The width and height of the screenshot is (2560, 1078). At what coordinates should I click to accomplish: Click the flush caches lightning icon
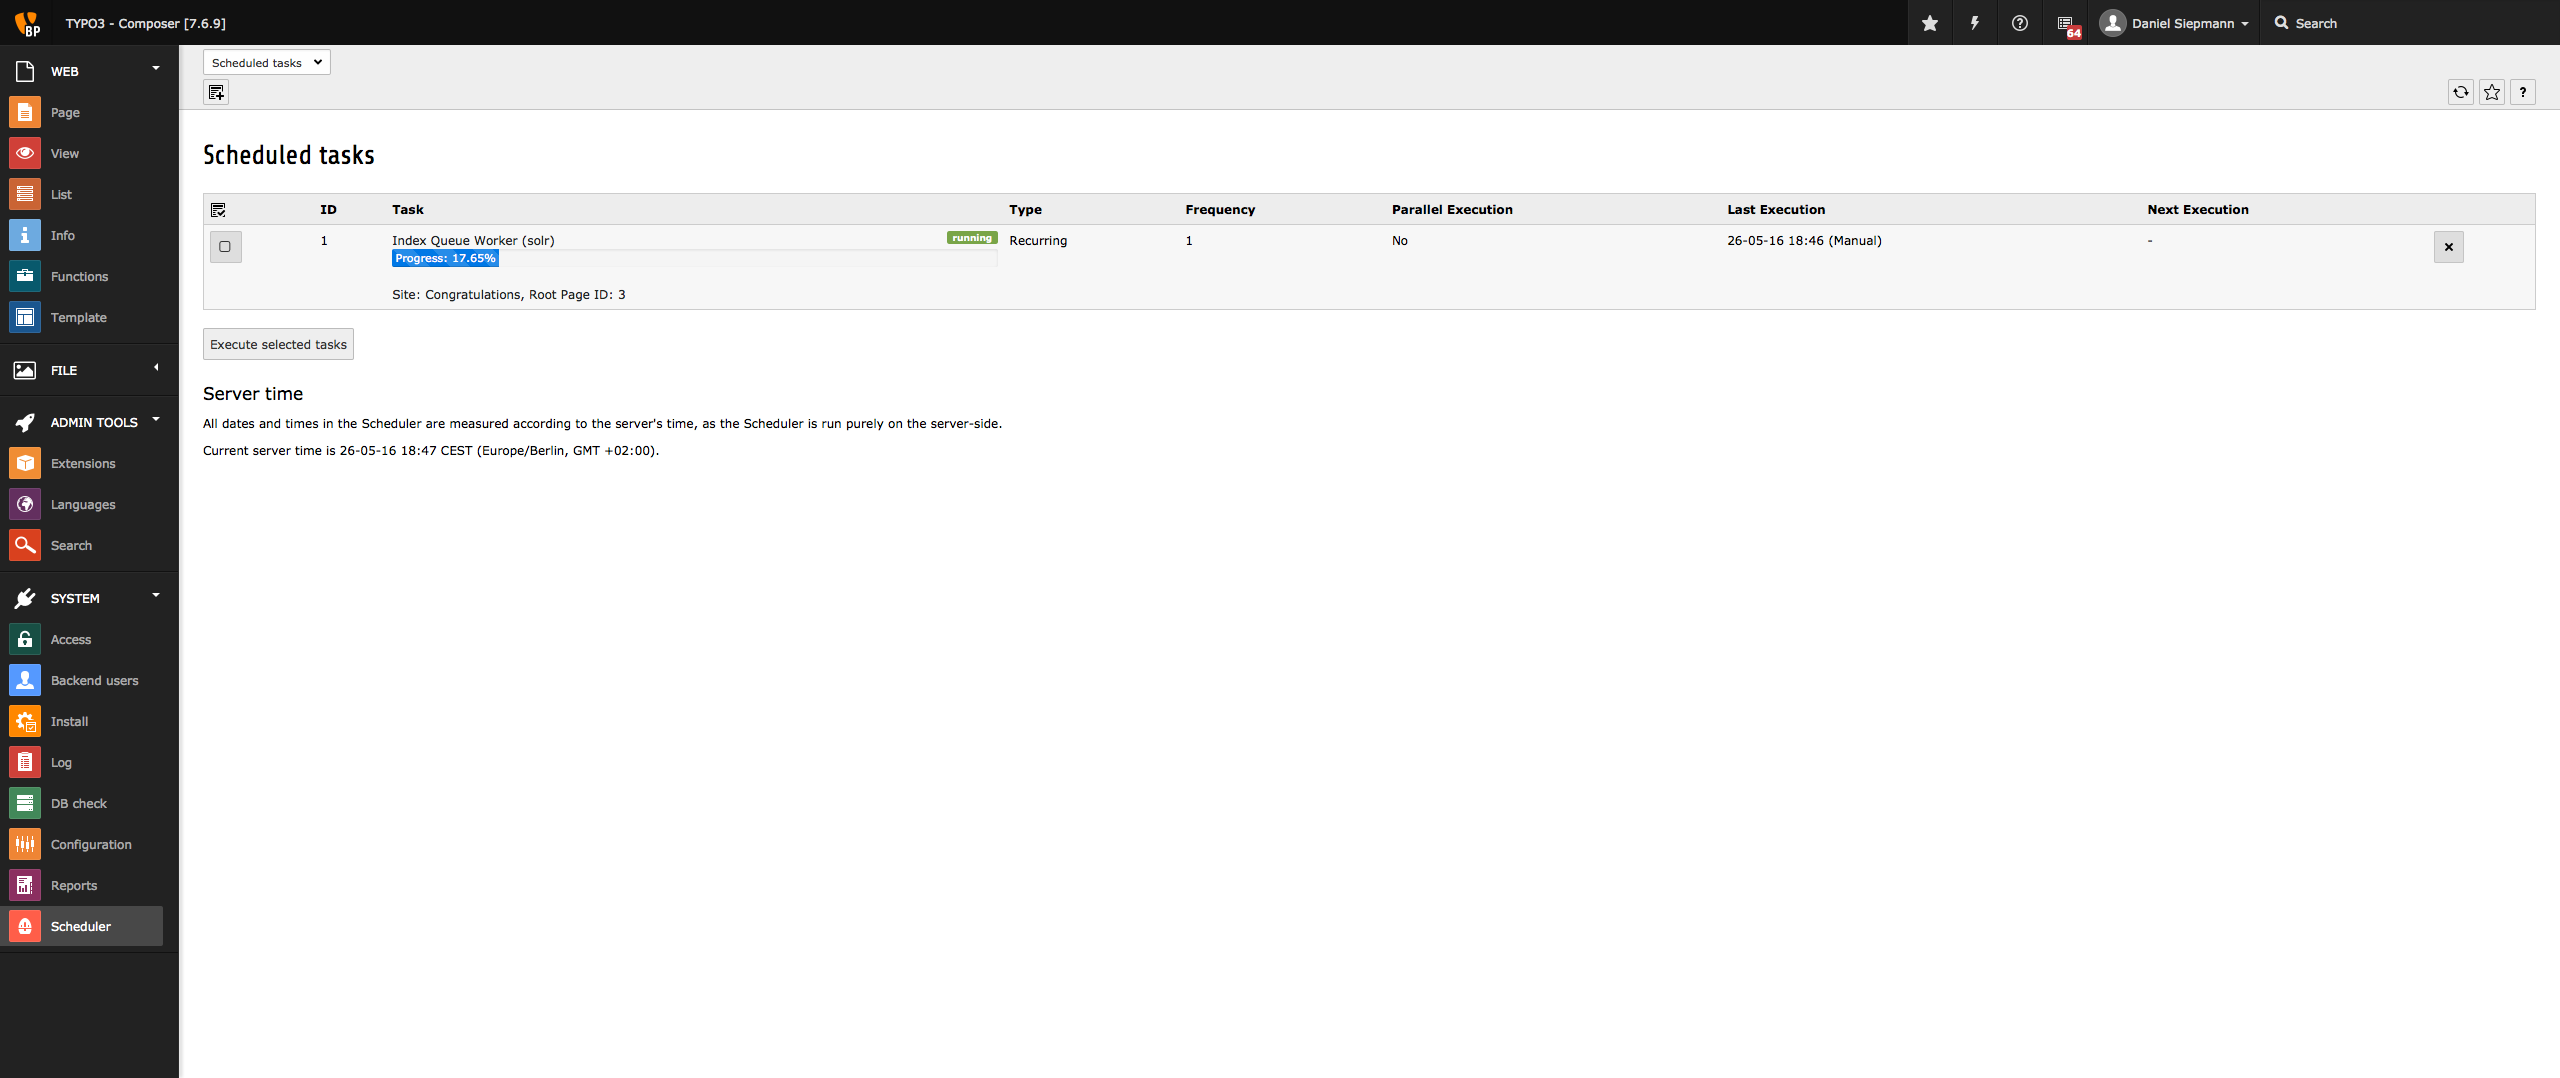[1974, 23]
